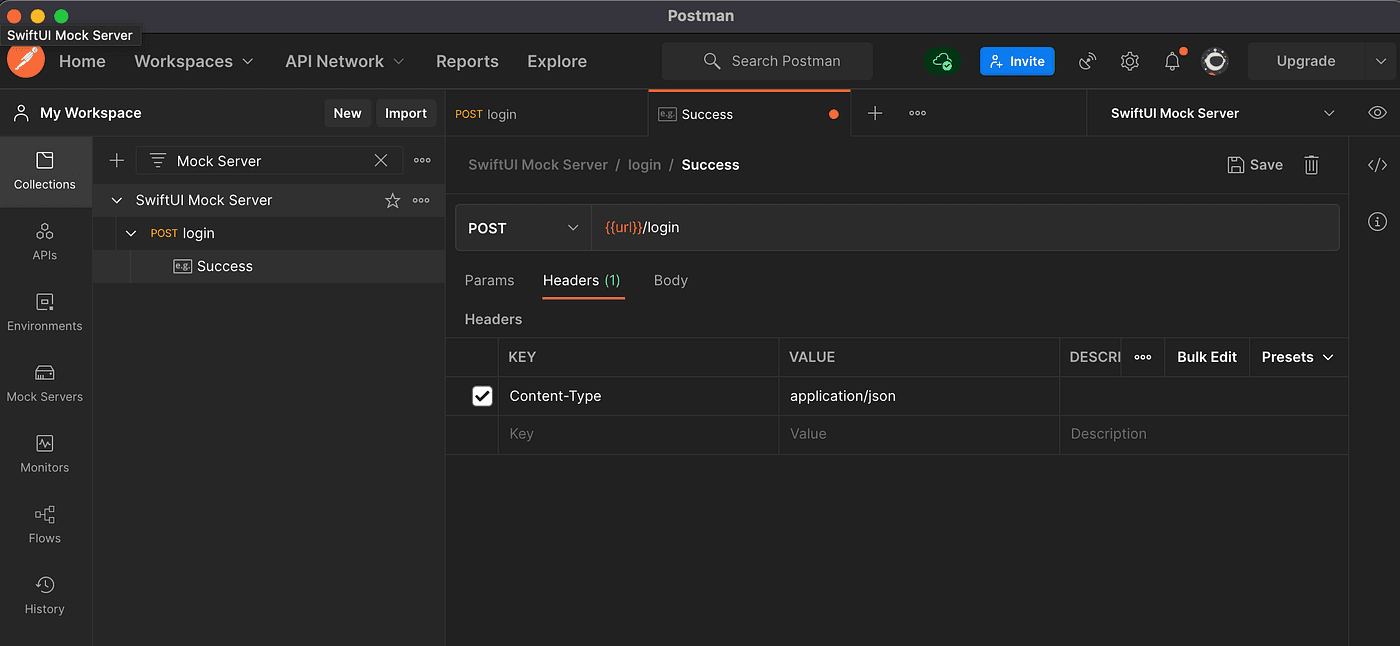Open collections view options ellipsis
1400x646 pixels.
422,160
